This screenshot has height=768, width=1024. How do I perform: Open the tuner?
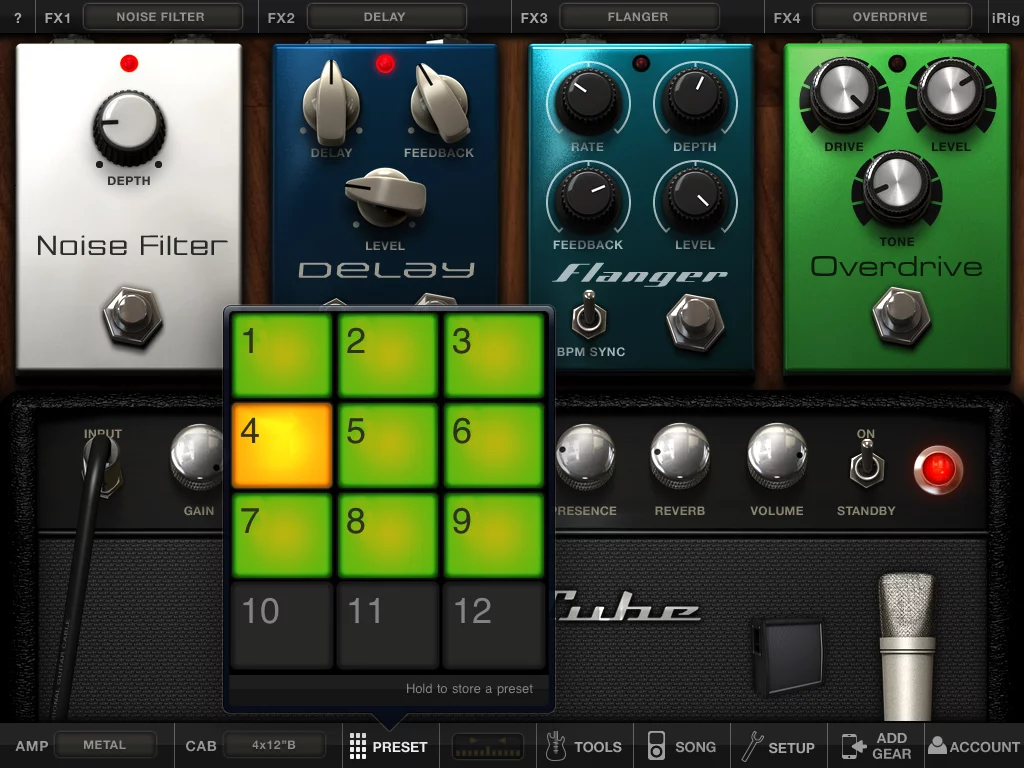487,746
